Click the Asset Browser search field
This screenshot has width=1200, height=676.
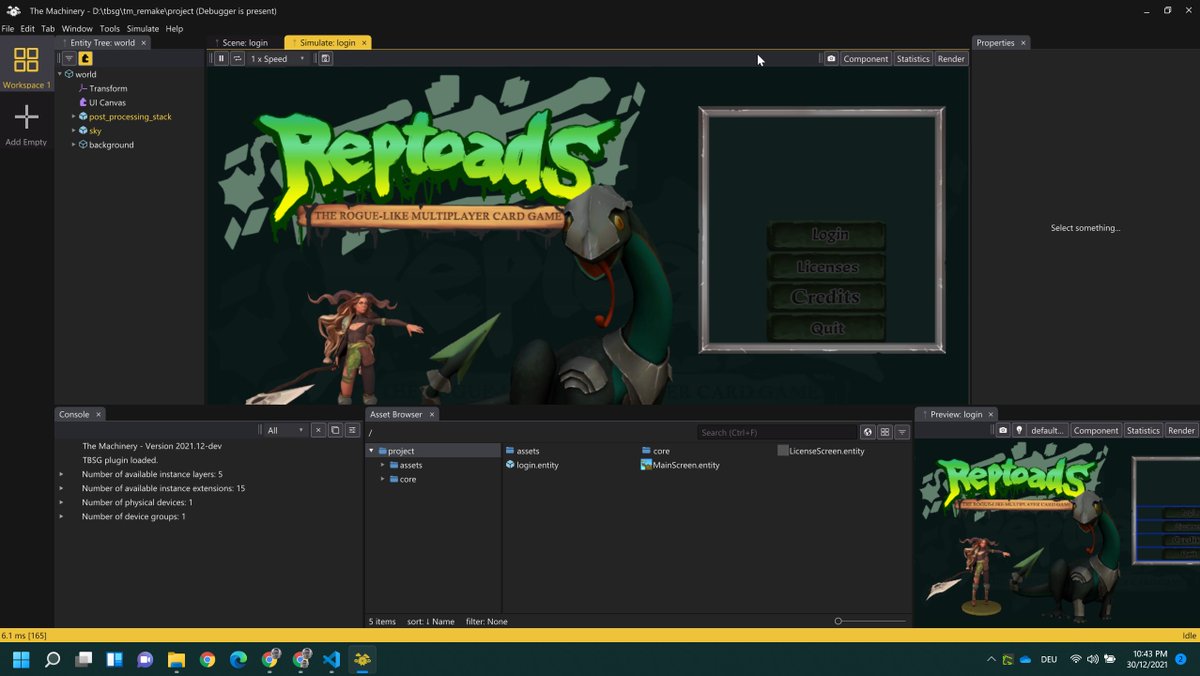coord(777,432)
